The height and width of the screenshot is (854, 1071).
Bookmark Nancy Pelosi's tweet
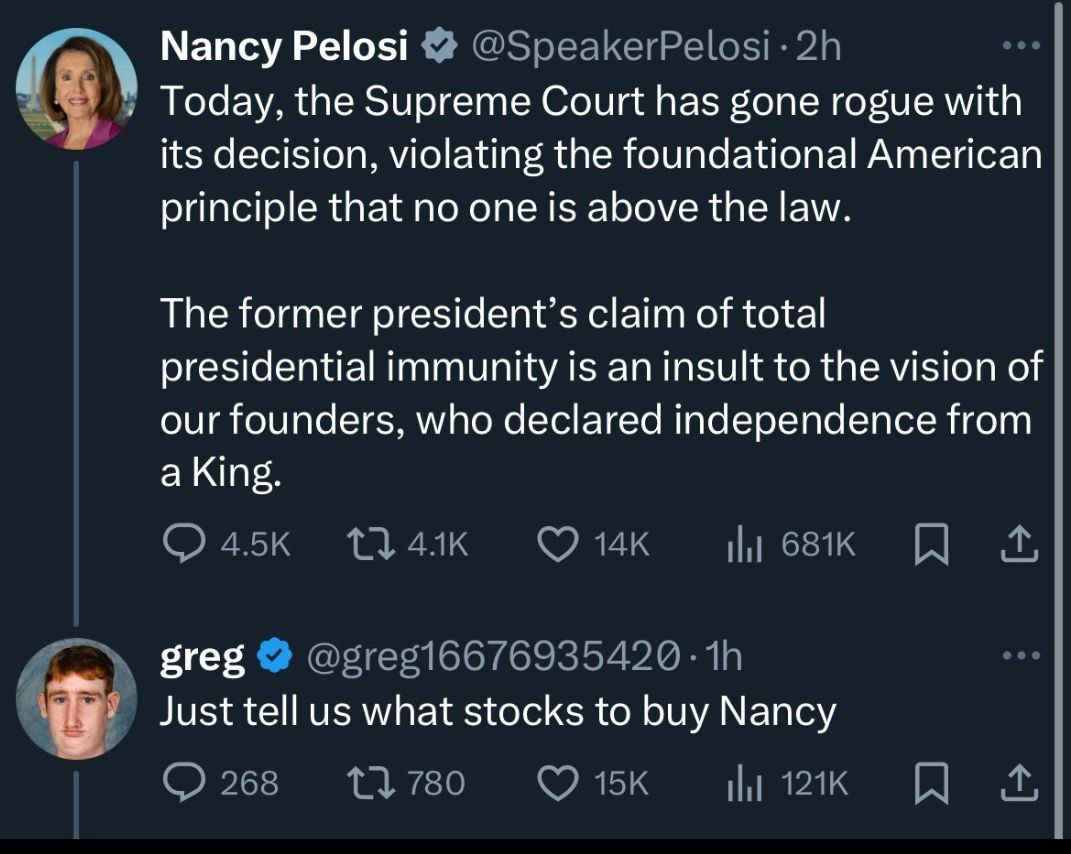[x=931, y=544]
